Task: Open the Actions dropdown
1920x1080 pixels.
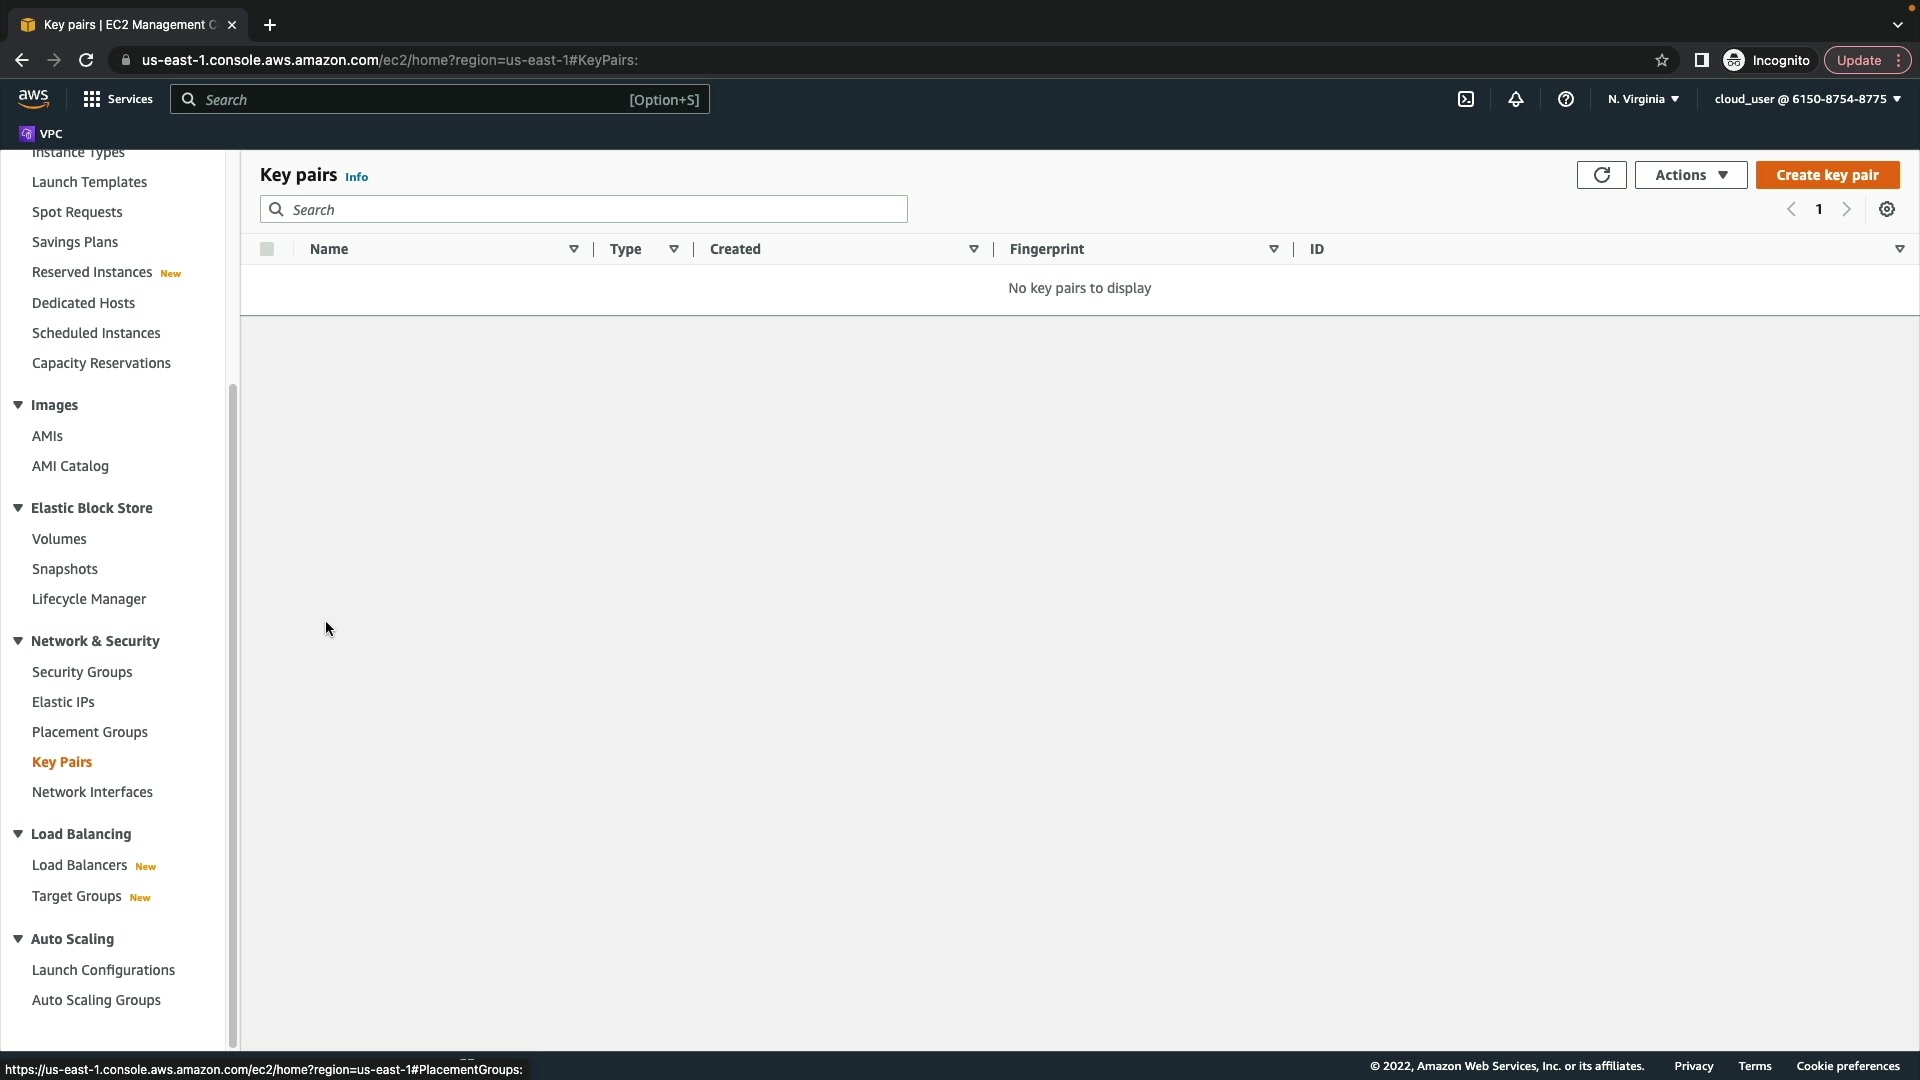Action: 1690,175
